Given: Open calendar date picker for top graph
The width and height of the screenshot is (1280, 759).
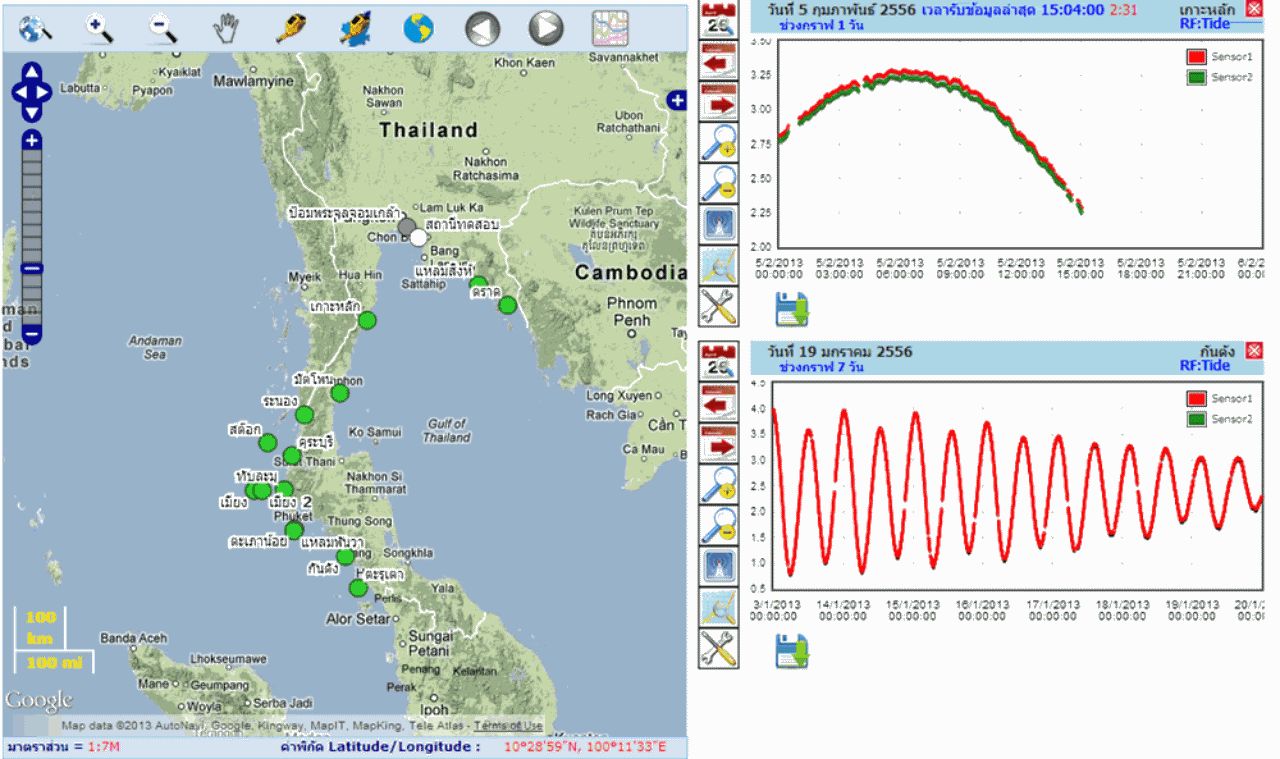Looking at the screenshot, I should pos(717,19).
